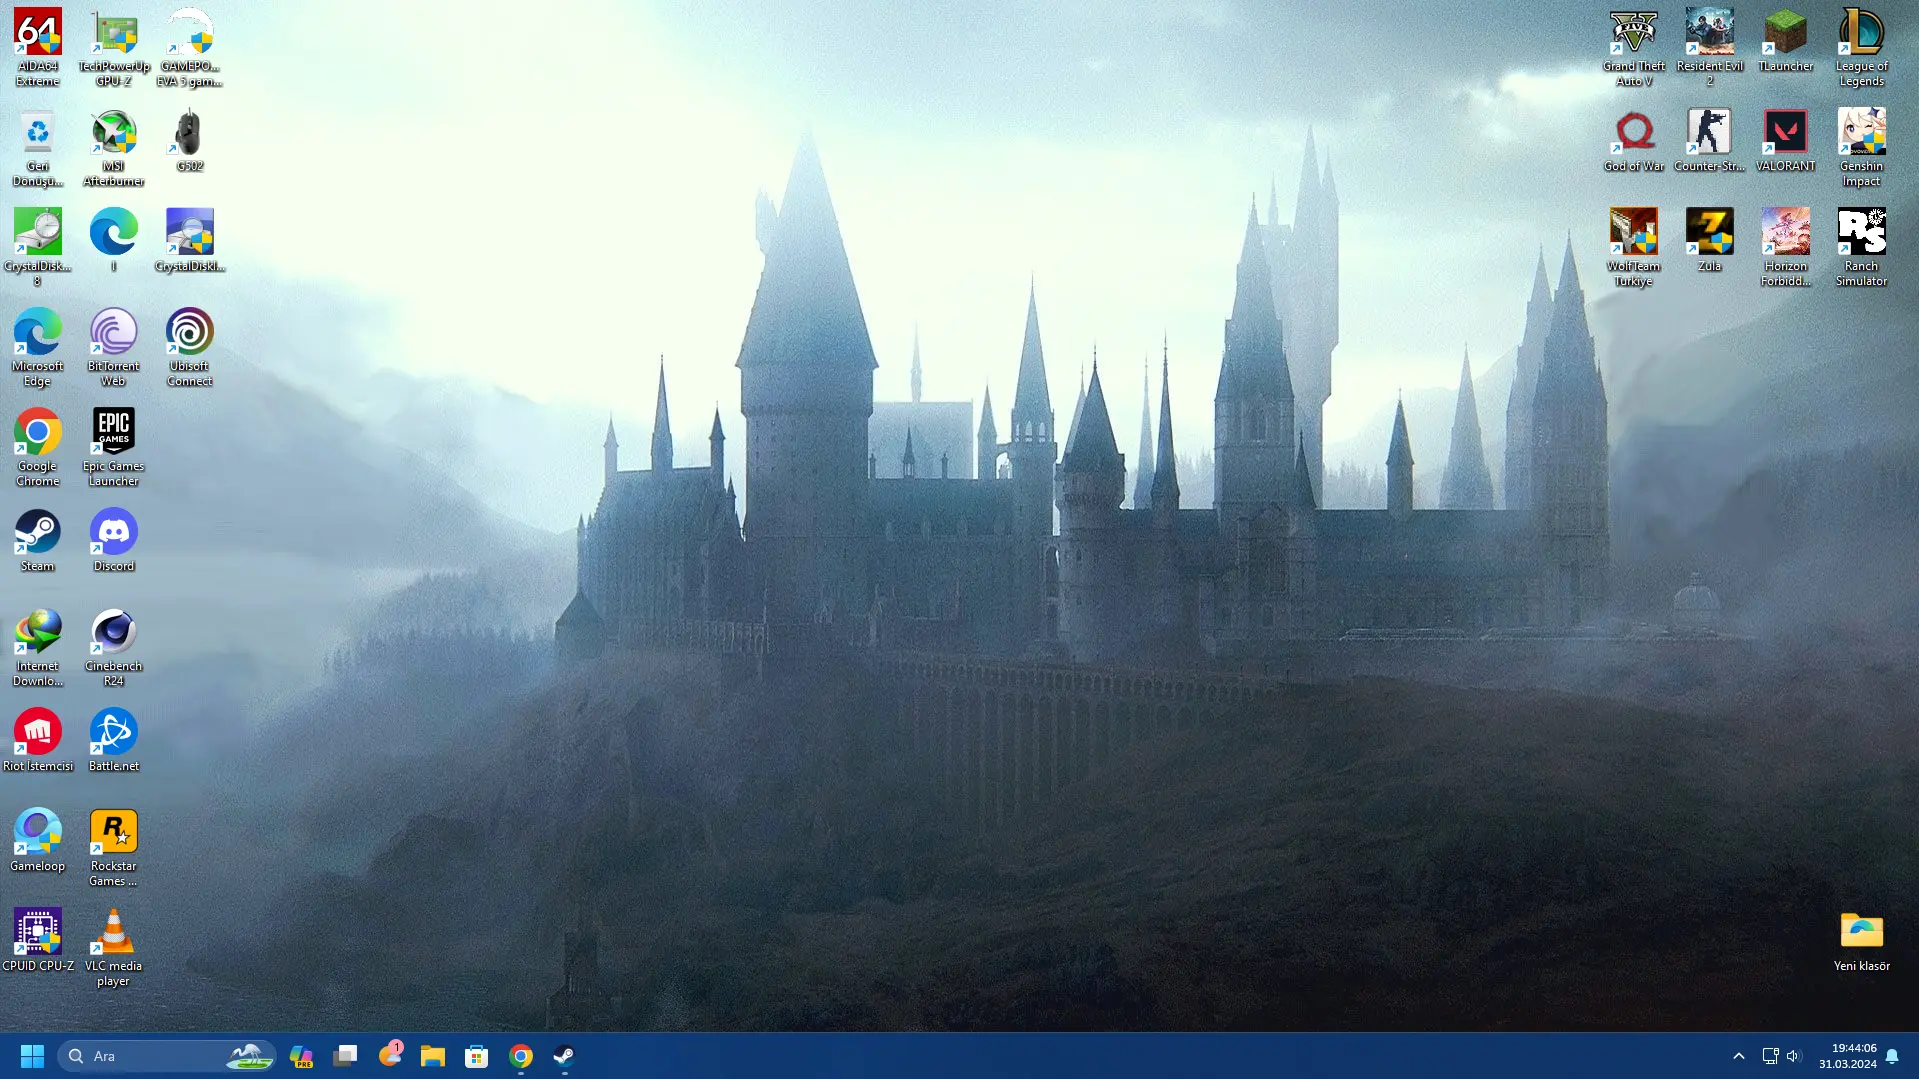Select the Steam desktop icon

pos(38,541)
